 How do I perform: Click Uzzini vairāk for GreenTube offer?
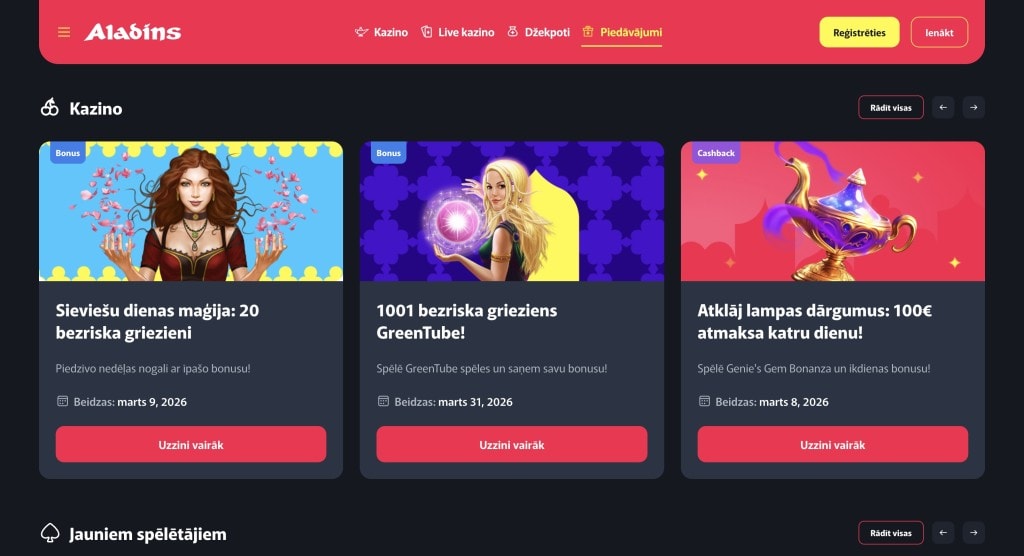click(x=511, y=444)
